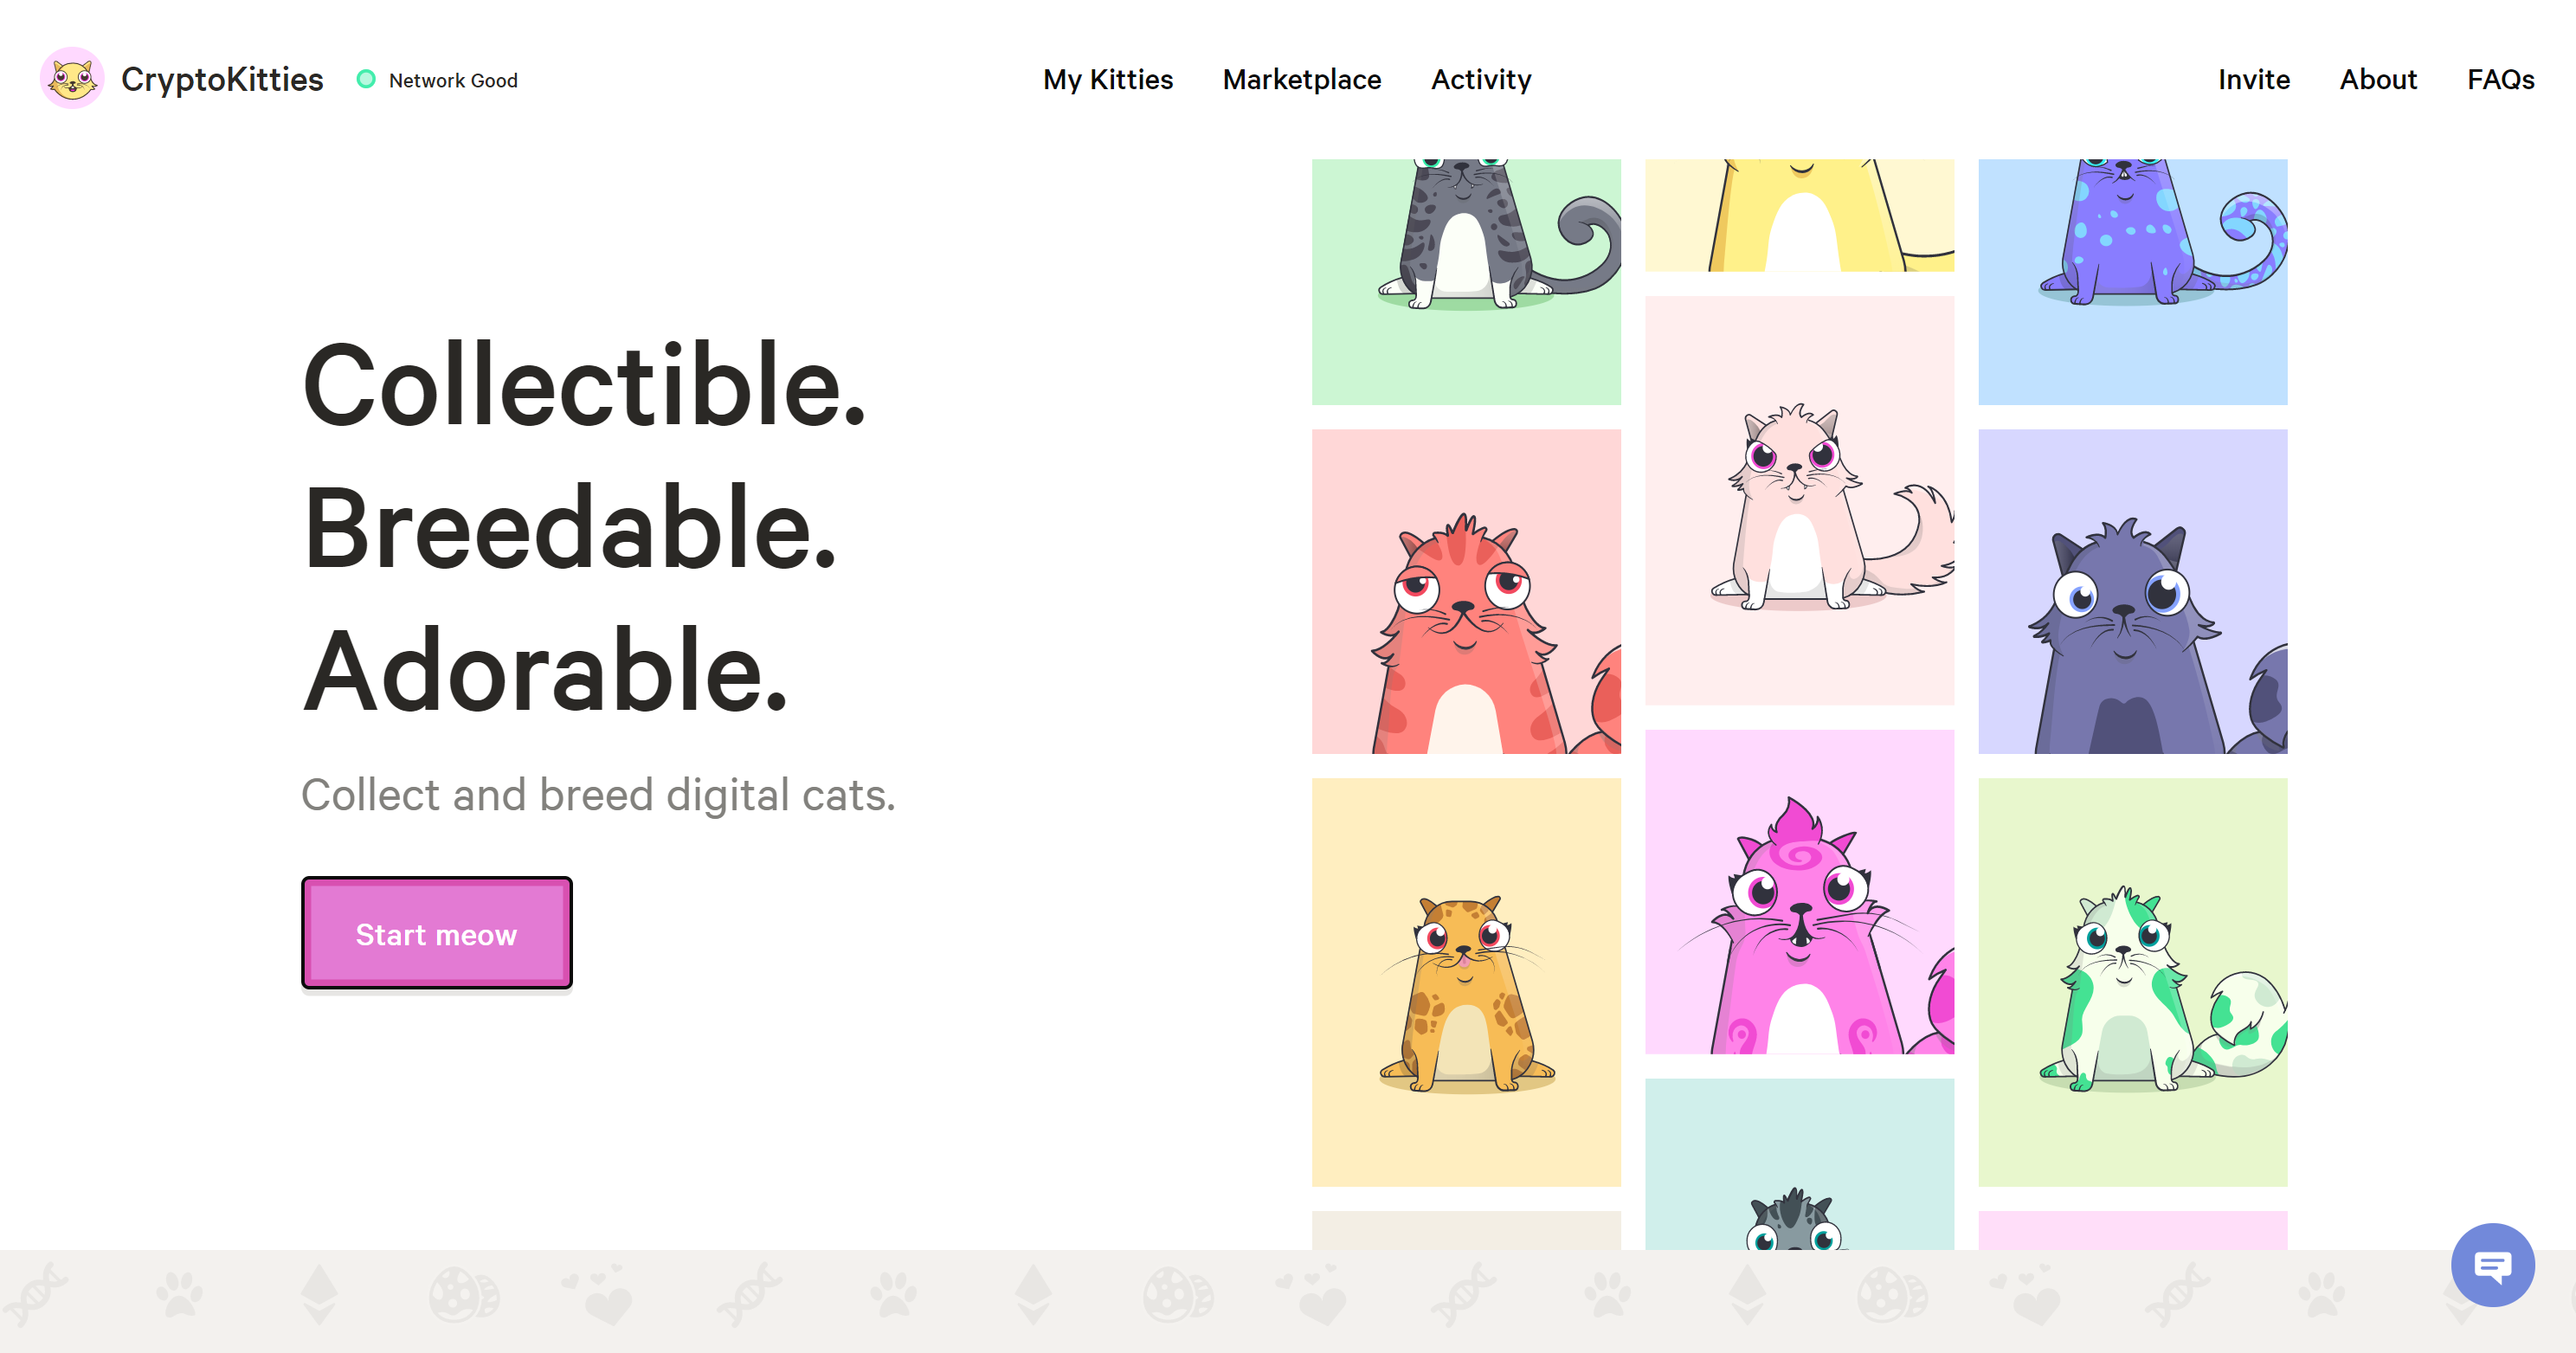
Task: Select the gray tabby kitty on green
Action: 1466,282
